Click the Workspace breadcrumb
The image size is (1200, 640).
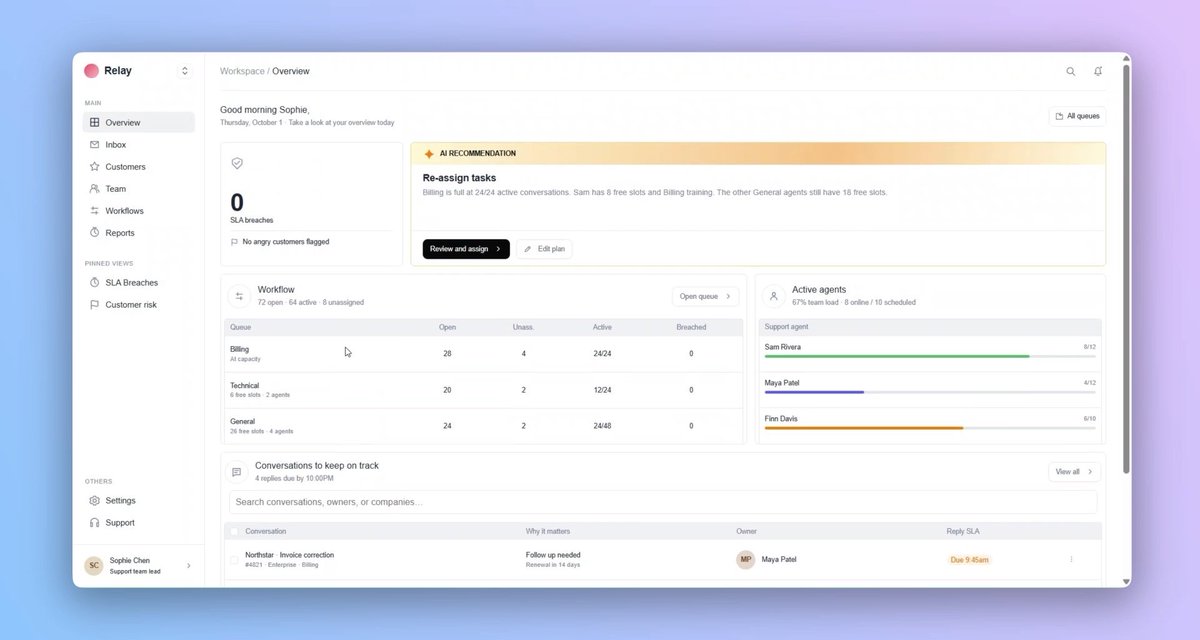pyautogui.click(x=242, y=72)
